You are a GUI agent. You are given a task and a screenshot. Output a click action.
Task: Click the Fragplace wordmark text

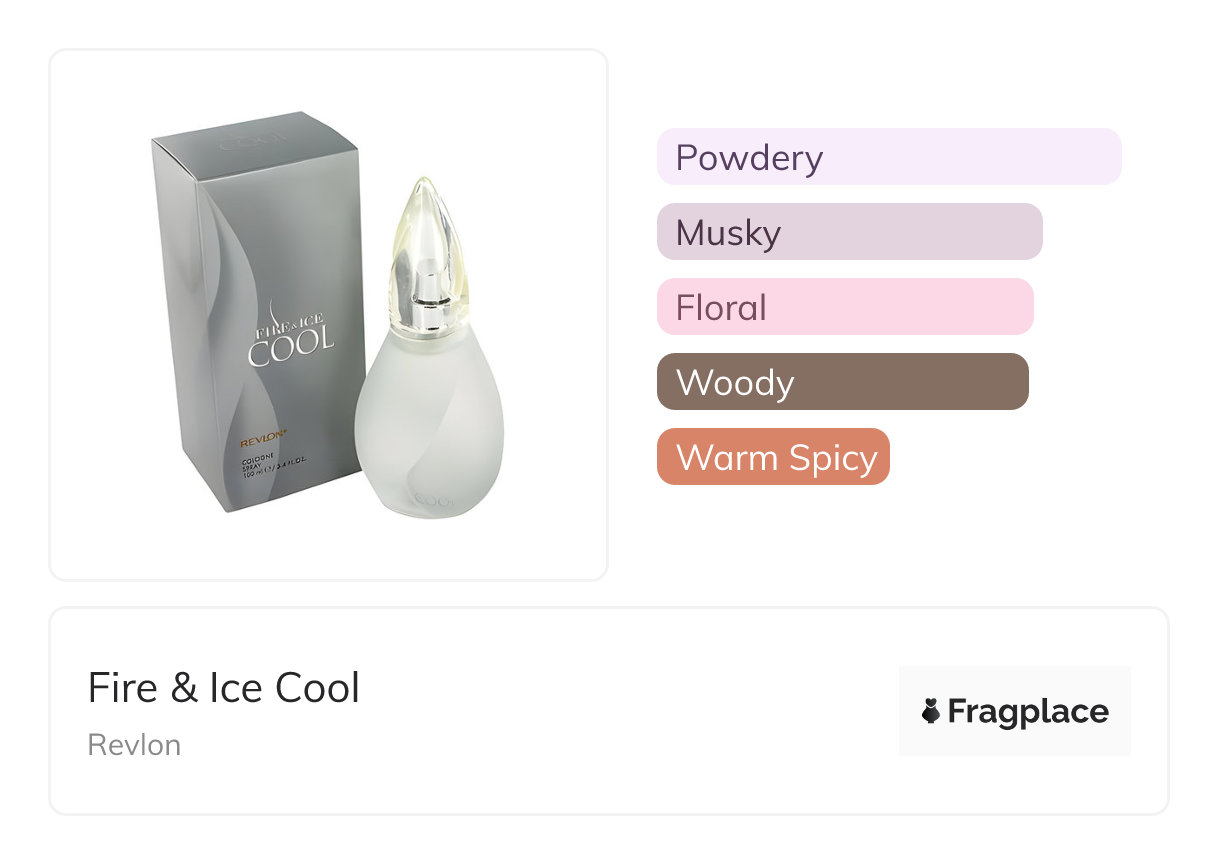[1028, 712]
